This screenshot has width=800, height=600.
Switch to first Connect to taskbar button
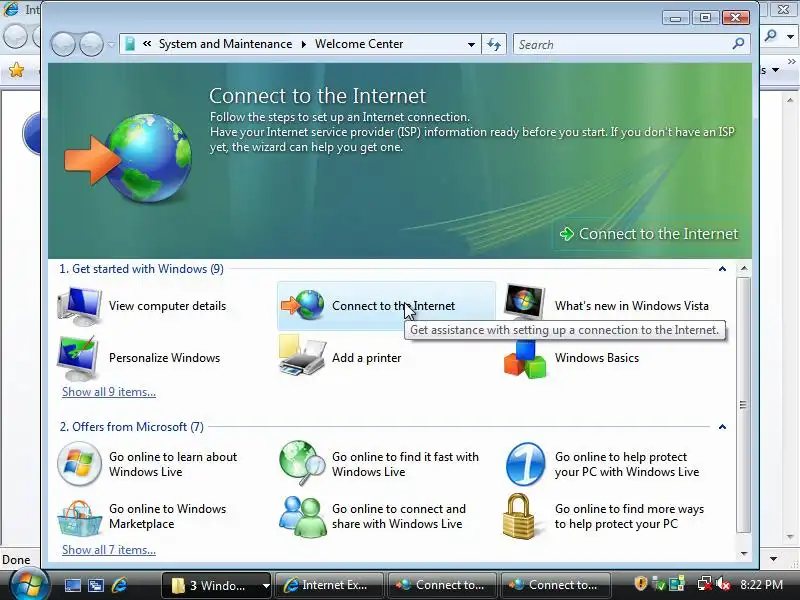pos(442,585)
